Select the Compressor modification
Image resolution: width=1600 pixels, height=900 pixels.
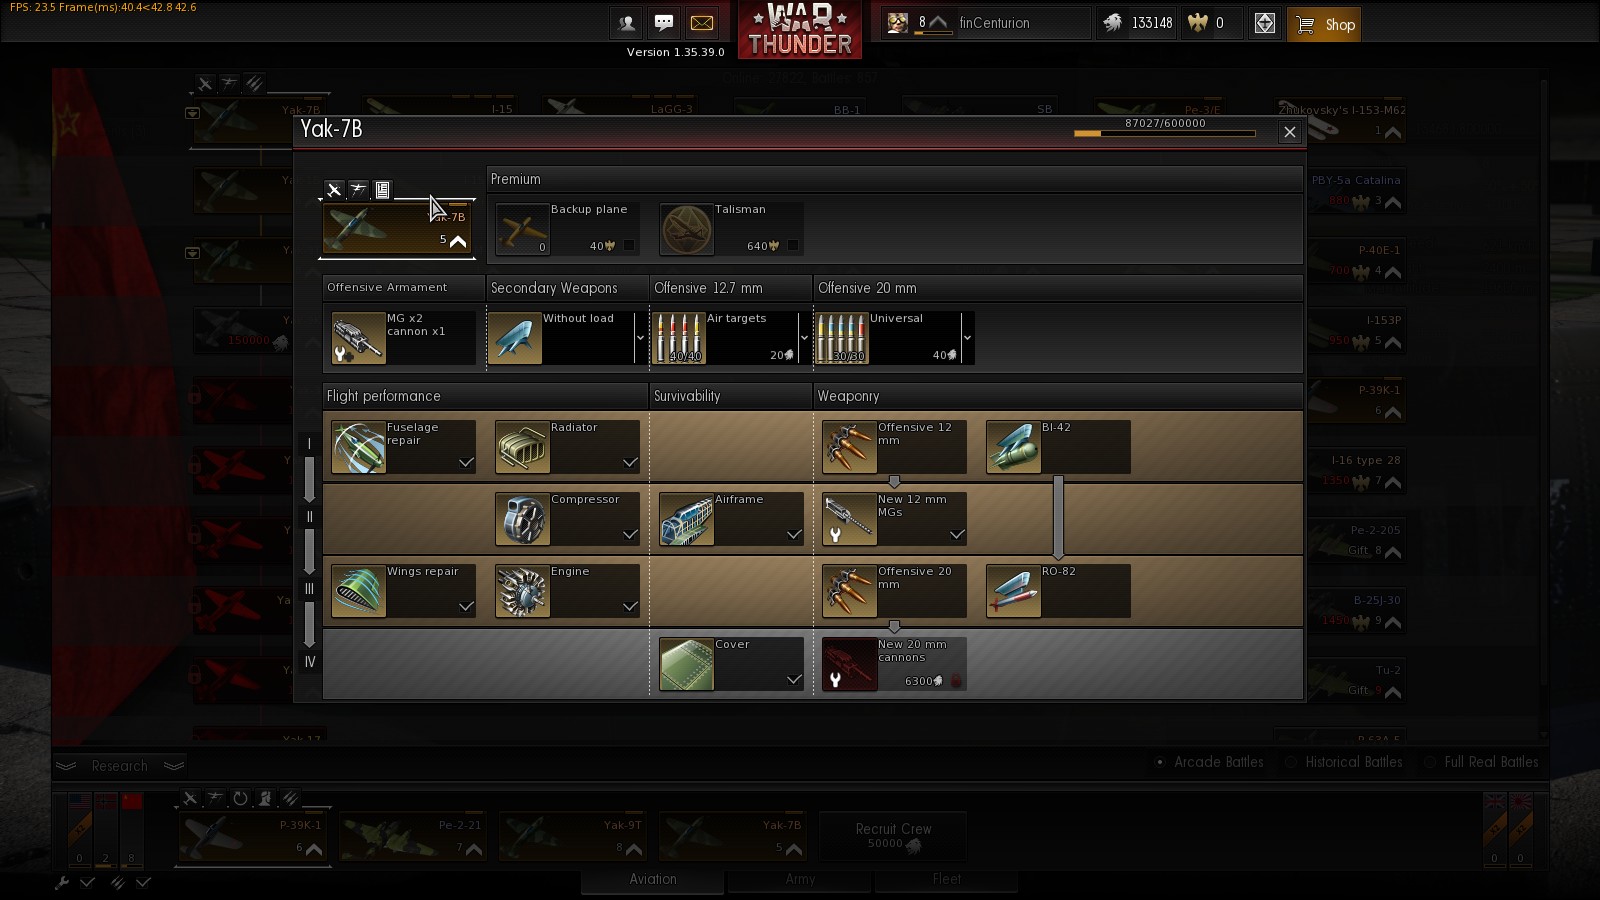[568, 518]
